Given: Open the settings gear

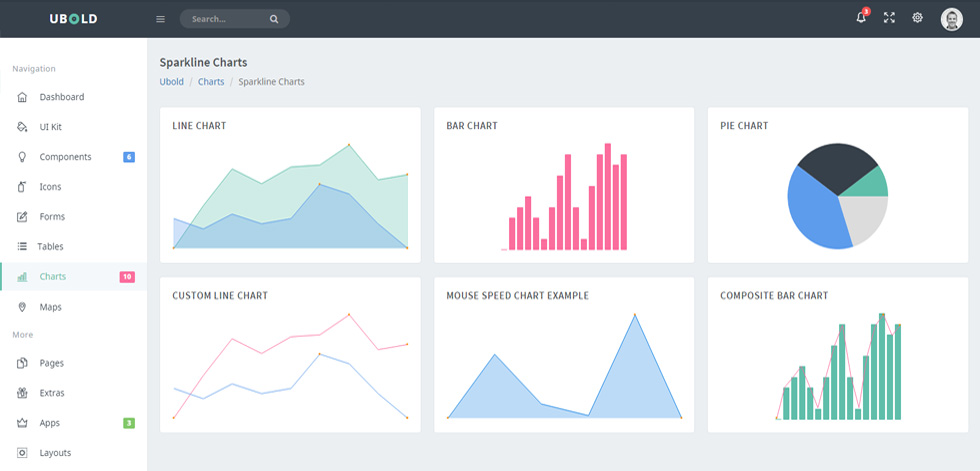Looking at the screenshot, I should click(917, 17).
